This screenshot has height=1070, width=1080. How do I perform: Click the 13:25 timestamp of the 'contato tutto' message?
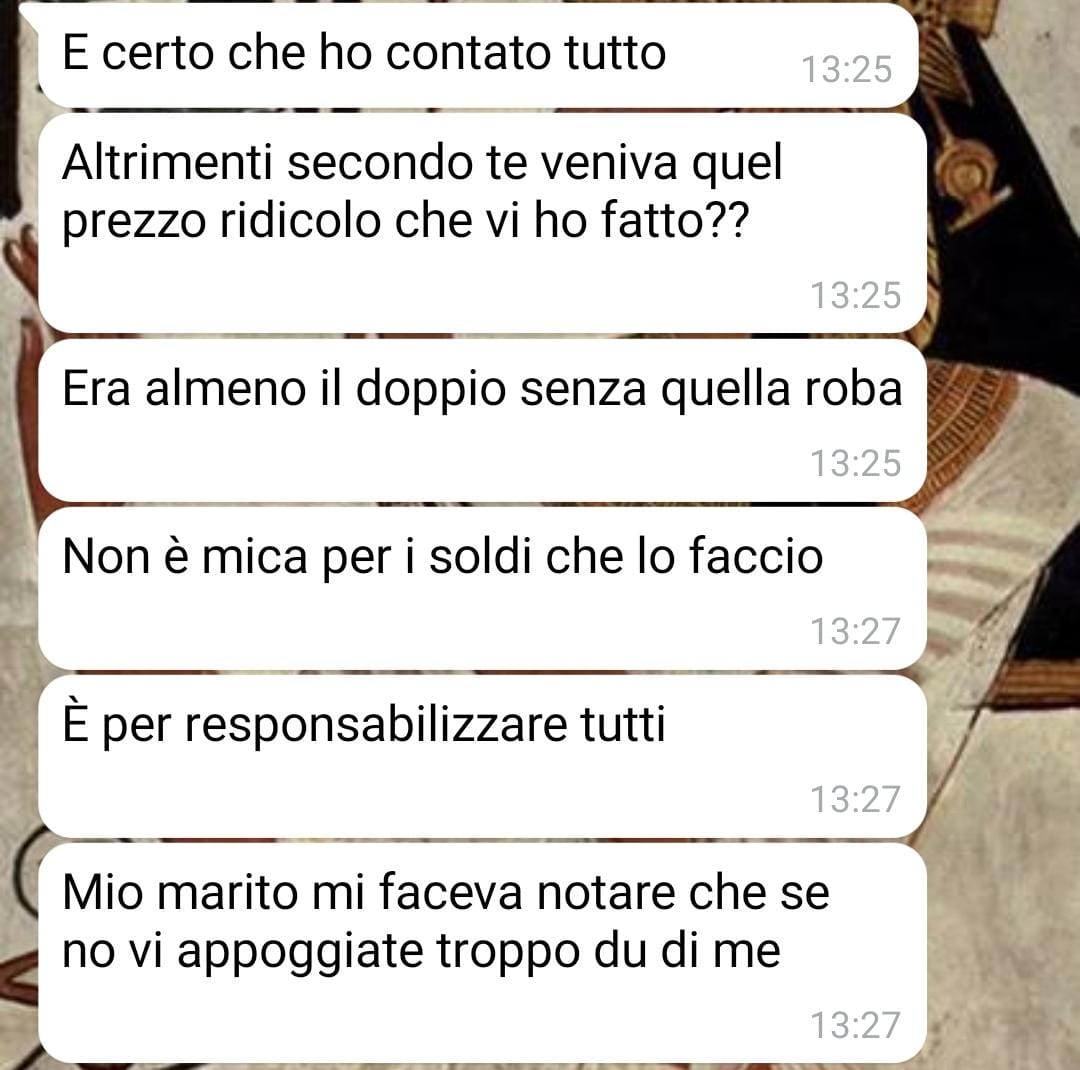(847, 70)
